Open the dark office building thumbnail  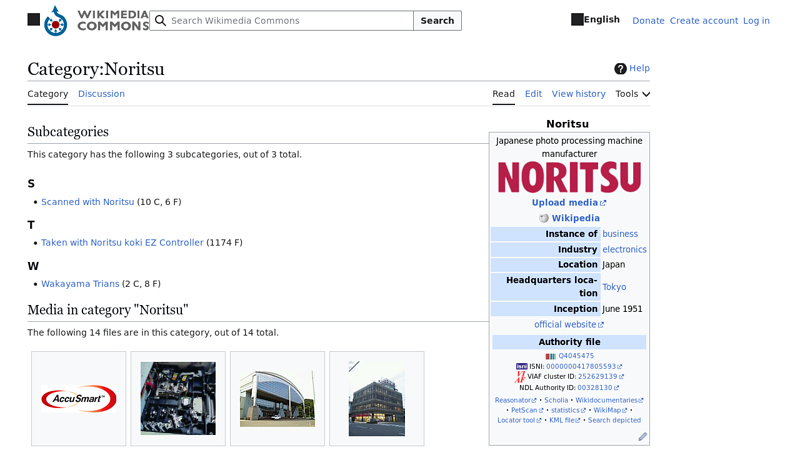point(377,398)
